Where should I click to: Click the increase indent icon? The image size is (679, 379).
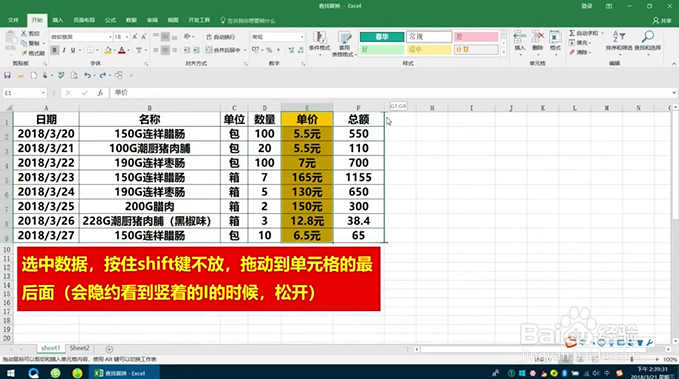pyautogui.click(x=196, y=50)
